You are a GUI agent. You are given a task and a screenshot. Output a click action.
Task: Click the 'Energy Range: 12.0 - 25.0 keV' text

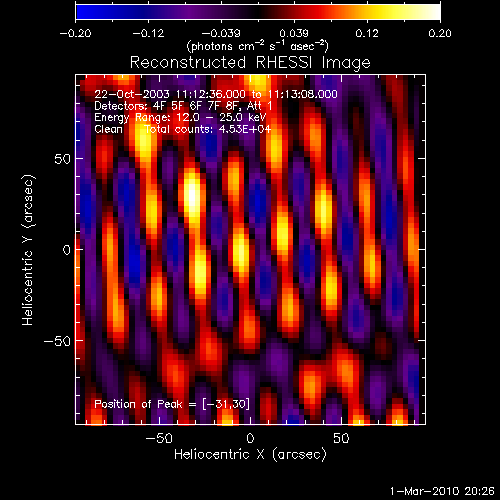pyautogui.click(x=180, y=118)
